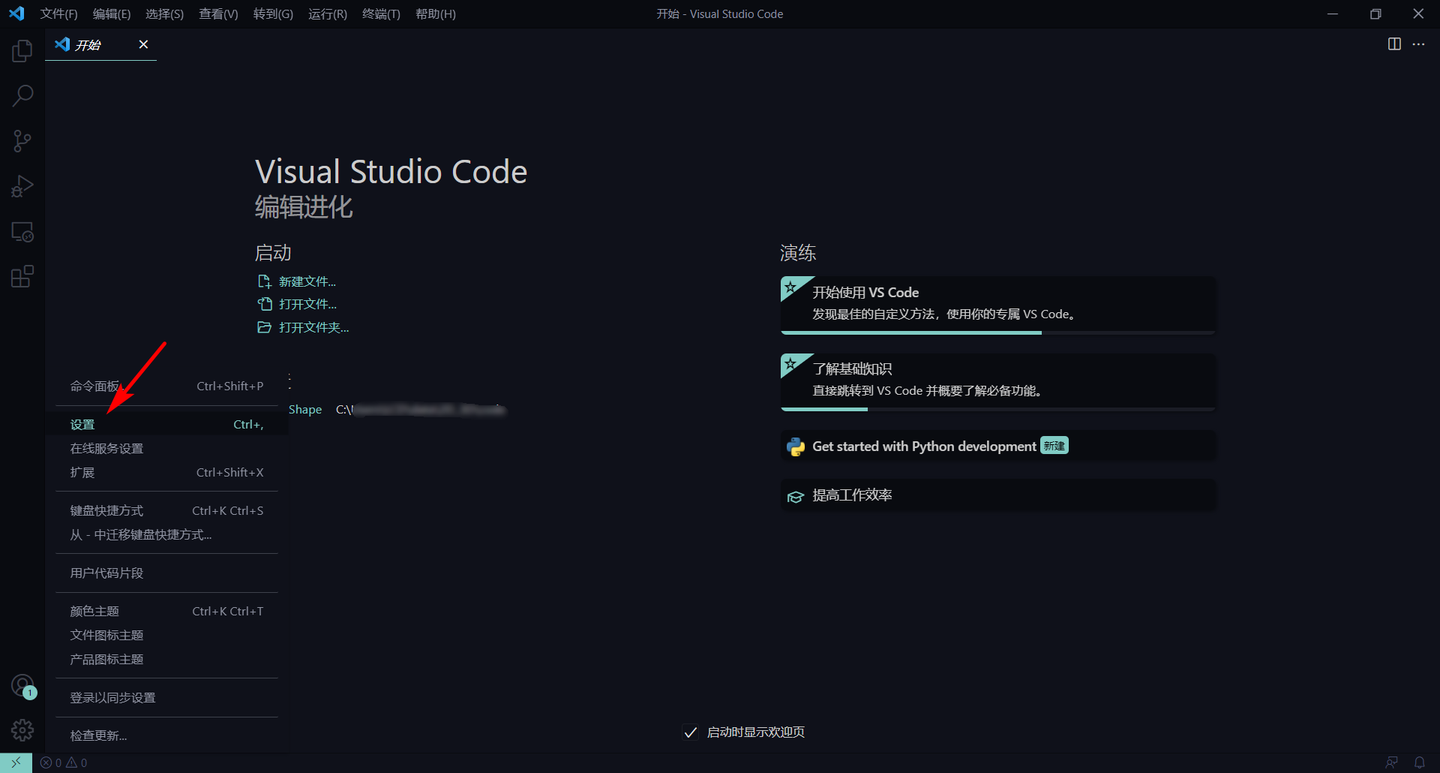
Task: Choose 用户代码片段 menu entry
Action: 167,573
